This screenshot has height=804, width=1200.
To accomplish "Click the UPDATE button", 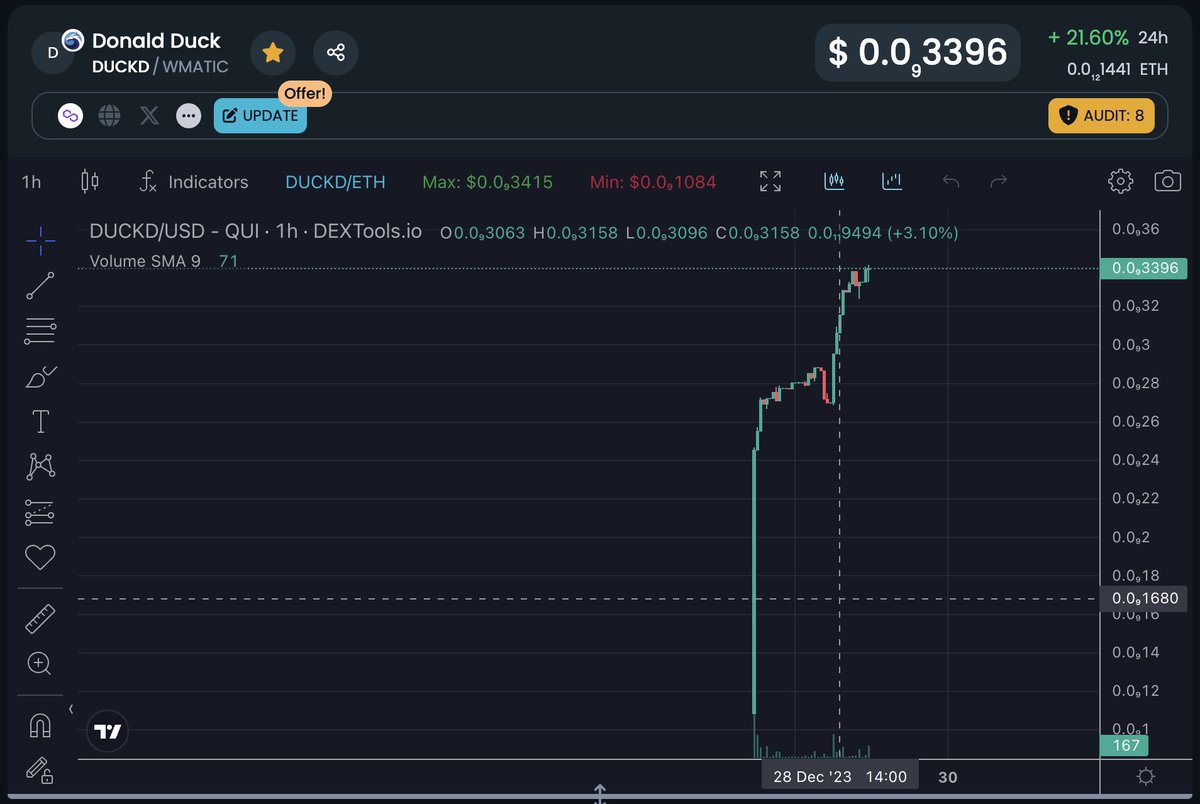I will click(x=260, y=116).
